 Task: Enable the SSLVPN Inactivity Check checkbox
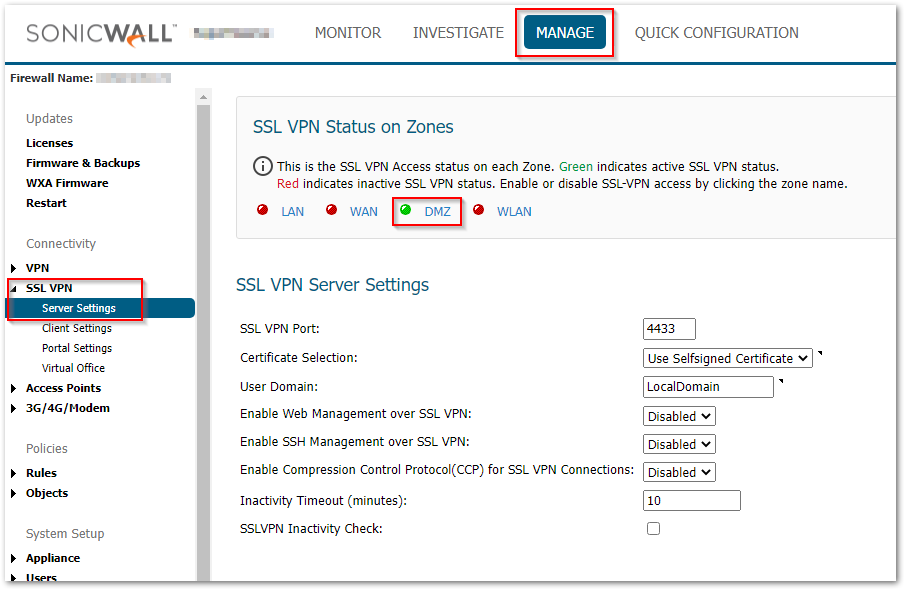click(x=653, y=528)
